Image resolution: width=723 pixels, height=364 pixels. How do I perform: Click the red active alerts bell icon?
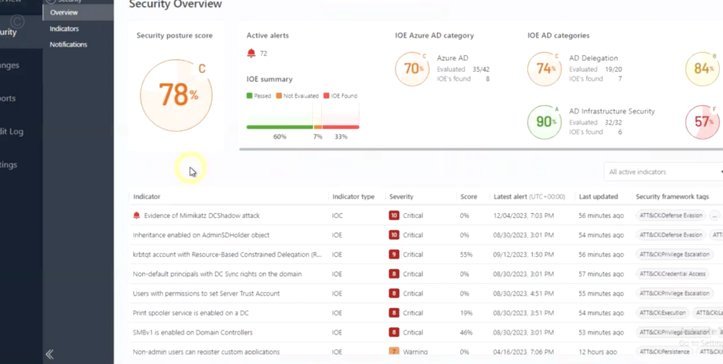(251, 53)
